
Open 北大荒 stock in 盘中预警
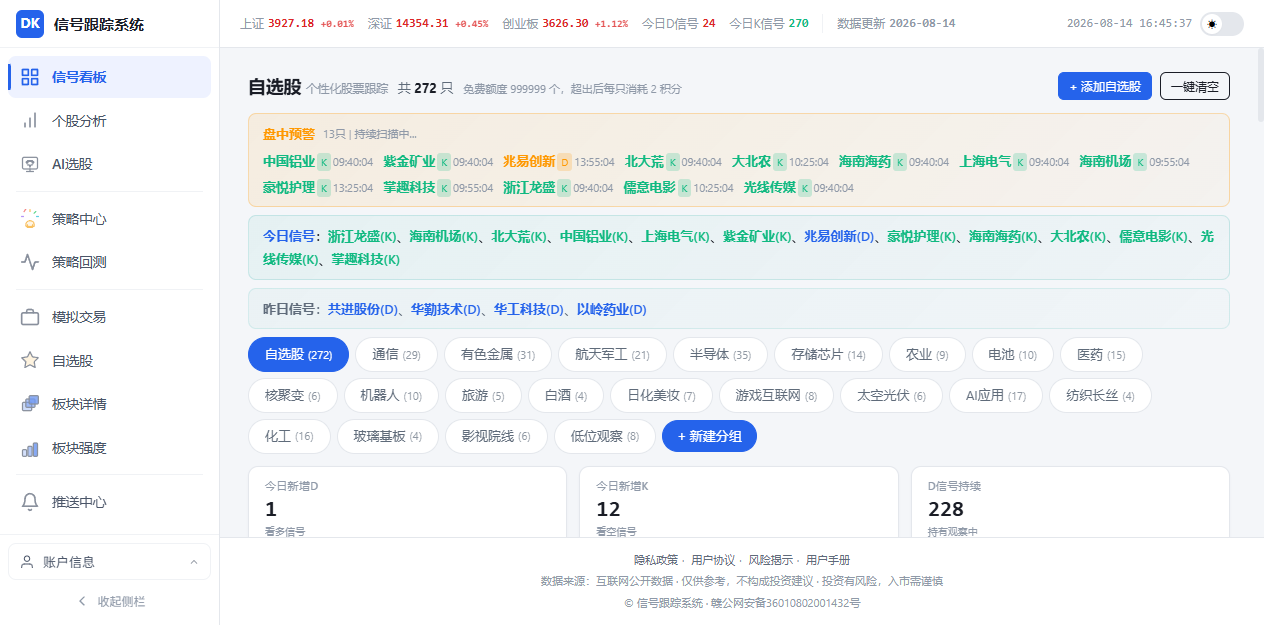tap(644, 161)
